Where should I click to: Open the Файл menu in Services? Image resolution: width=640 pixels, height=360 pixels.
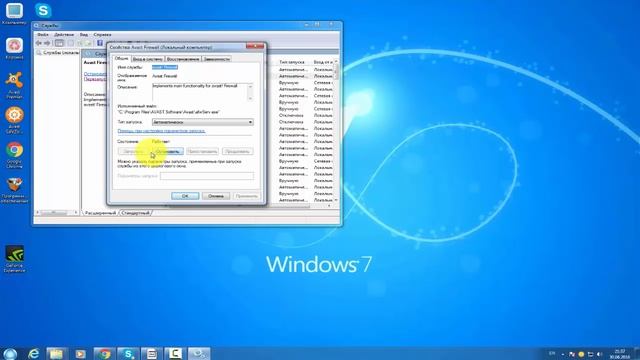click(42, 35)
